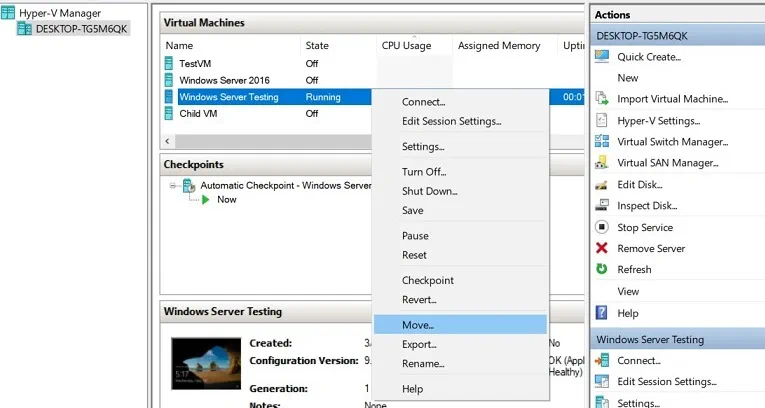Click the Inspect Disk icon

point(602,206)
